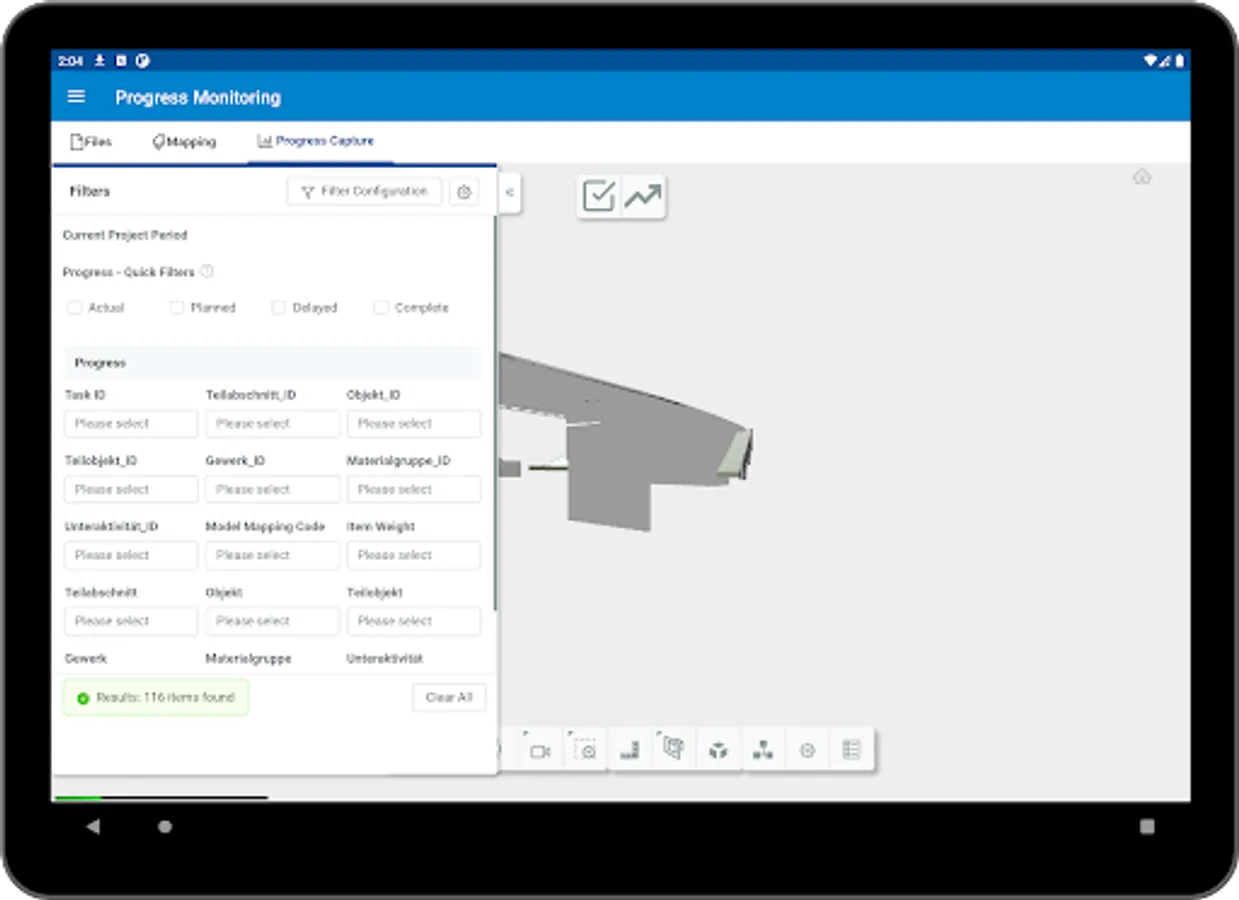Enable the Complete quick filter
This screenshot has height=900, width=1239.
(x=381, y=308)
